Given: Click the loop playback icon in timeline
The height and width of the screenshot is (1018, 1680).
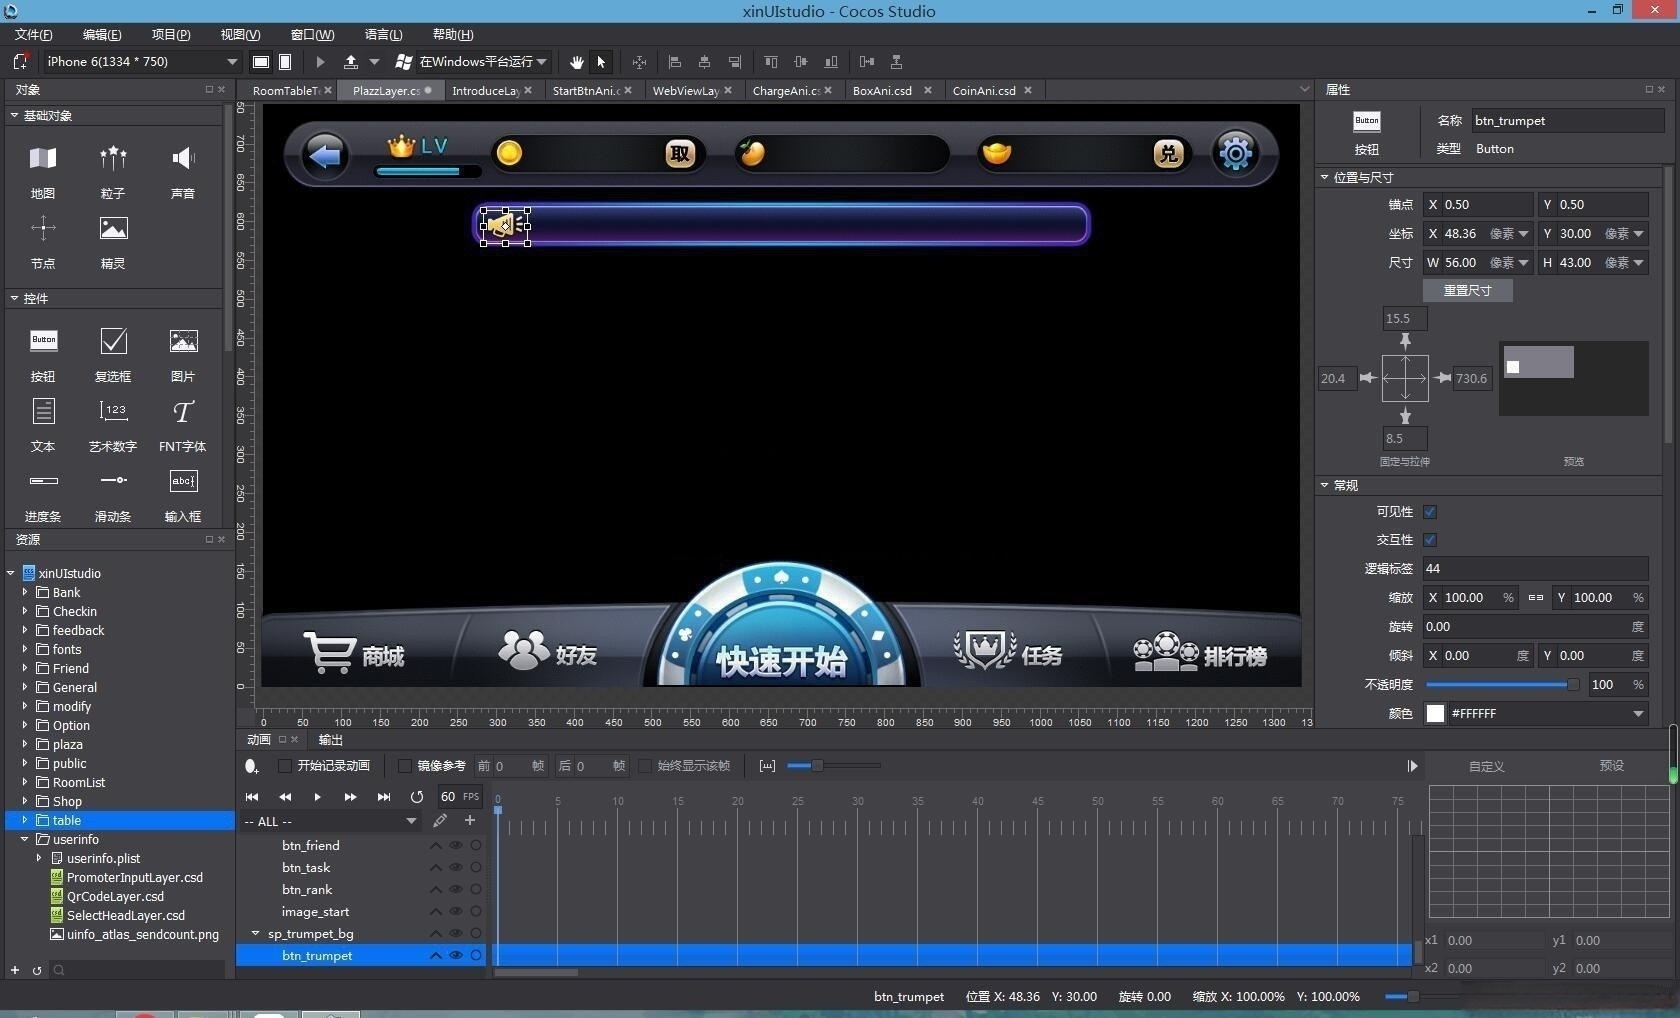Looking at the screenshot, I should (x=417, y=797).
